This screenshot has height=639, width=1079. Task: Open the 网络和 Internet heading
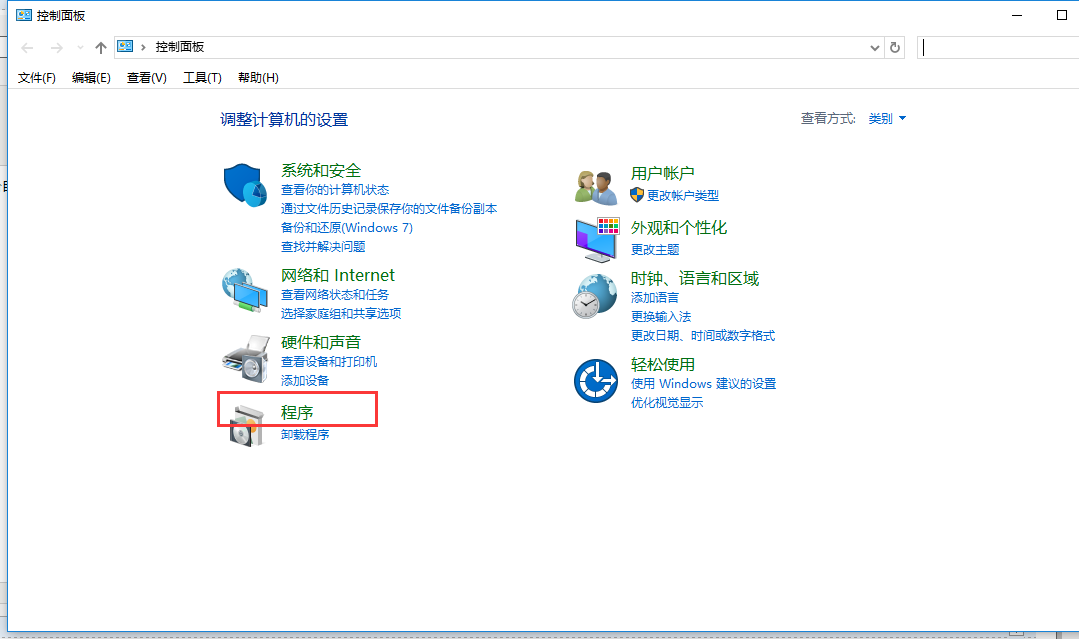pyautogui.click(x=338, y=275)
